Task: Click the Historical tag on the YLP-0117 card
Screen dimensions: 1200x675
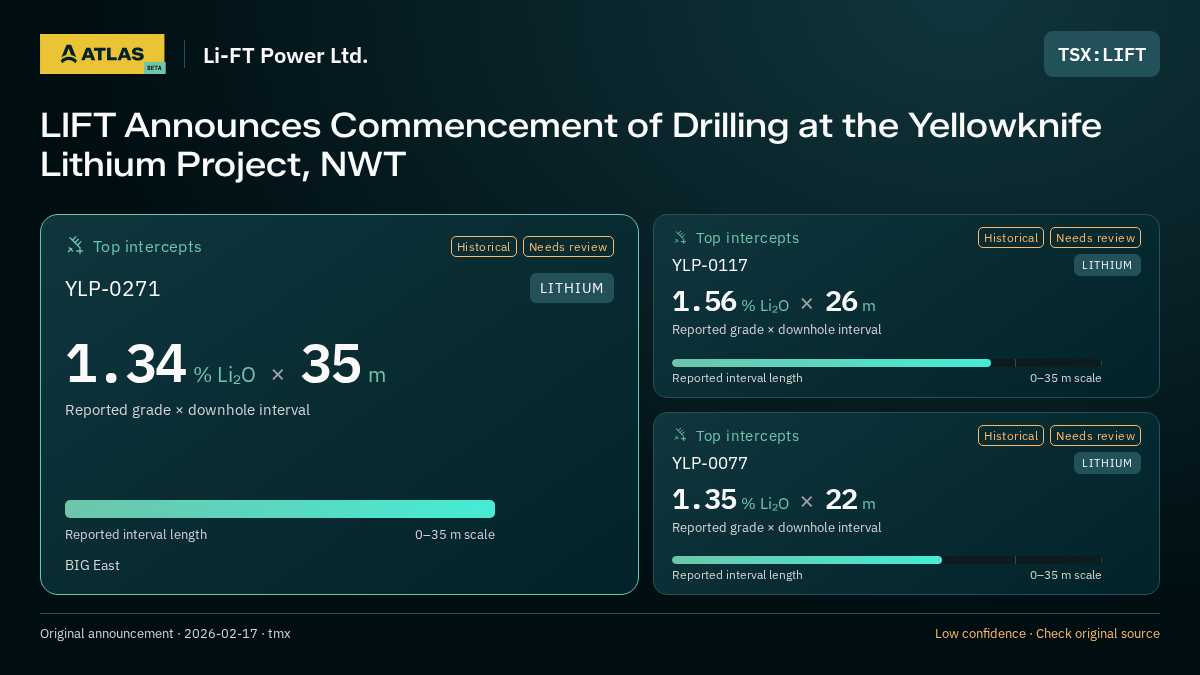Action: coord(1011,238)
